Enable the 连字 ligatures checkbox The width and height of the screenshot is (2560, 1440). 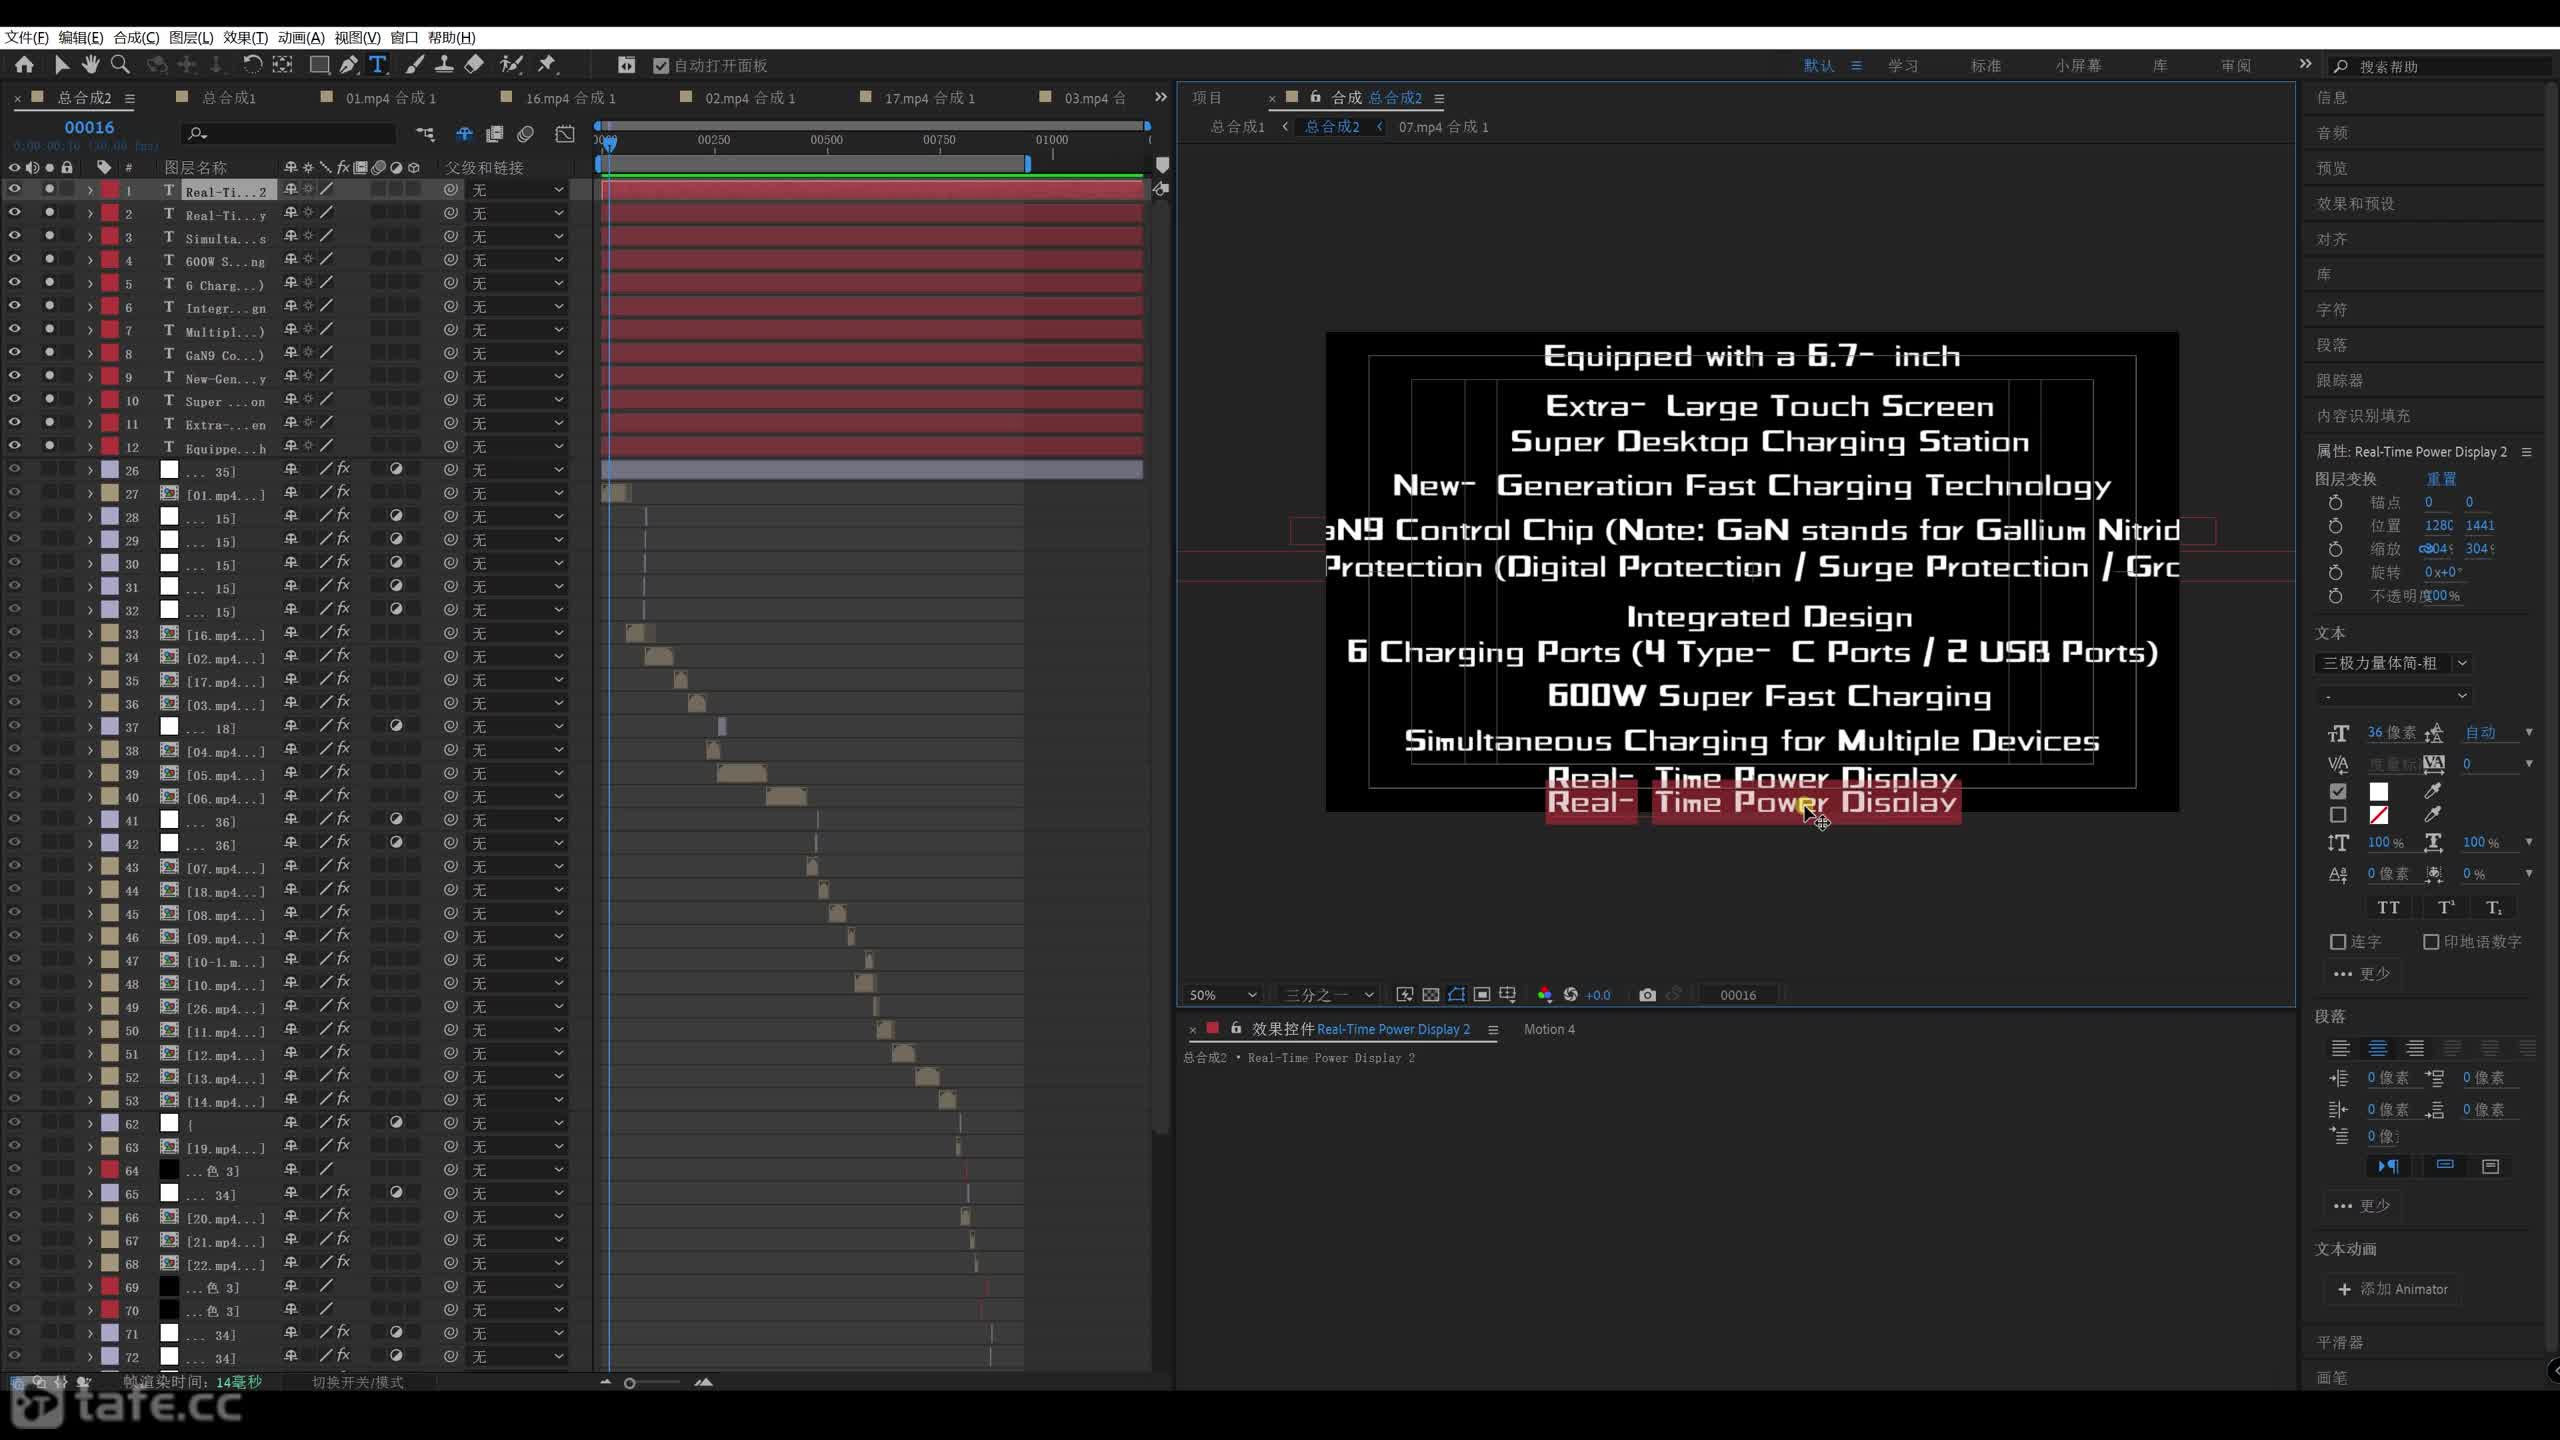pyautogui.click(x=2338, y=942)
